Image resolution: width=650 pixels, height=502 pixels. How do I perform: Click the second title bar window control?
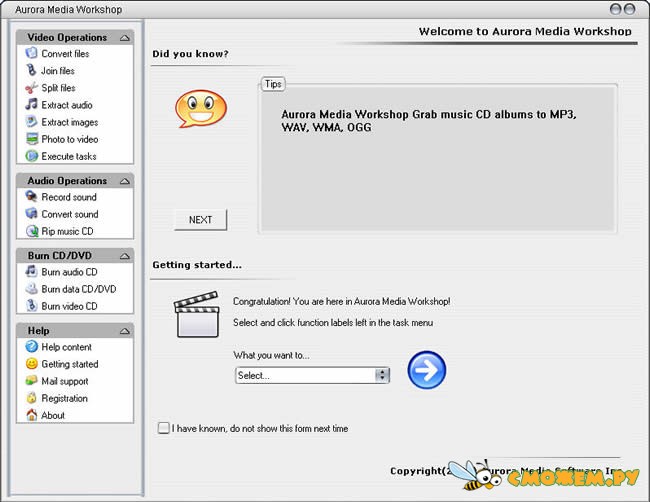tap(629, 9)
